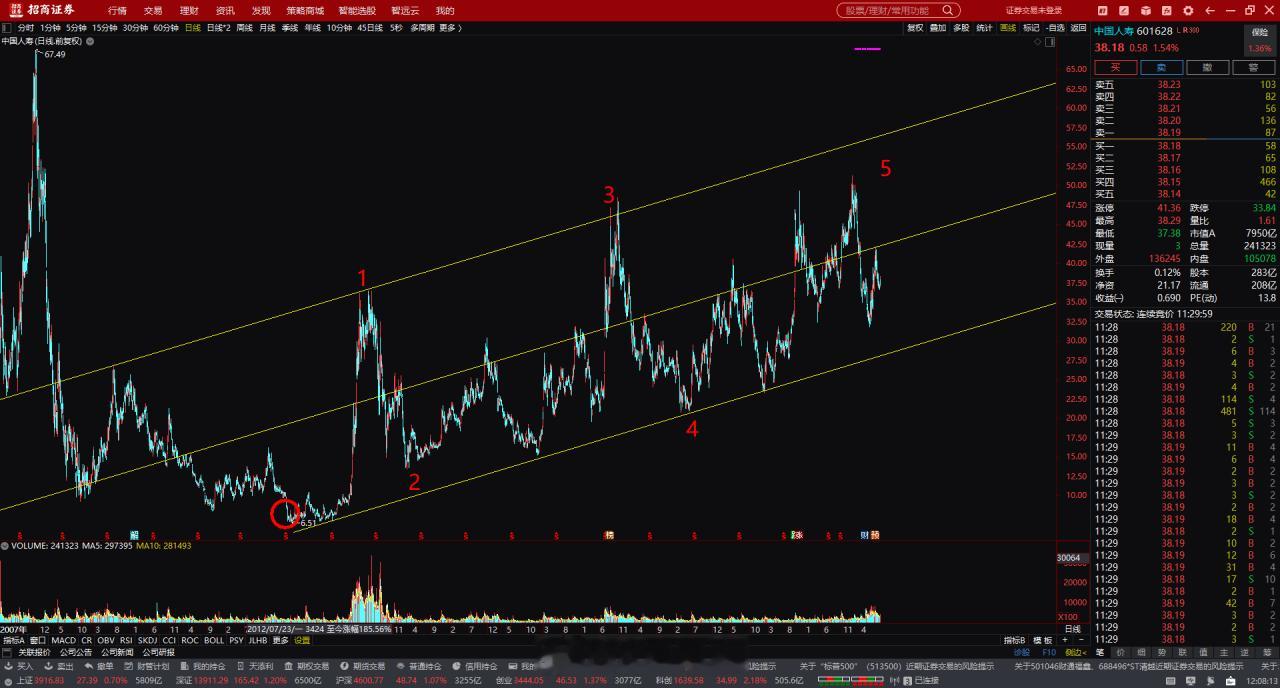The height and width of the screenshot is (688, 1280).
Task: Open 我的持仓 shortcut
Action: tap(201, 666)
